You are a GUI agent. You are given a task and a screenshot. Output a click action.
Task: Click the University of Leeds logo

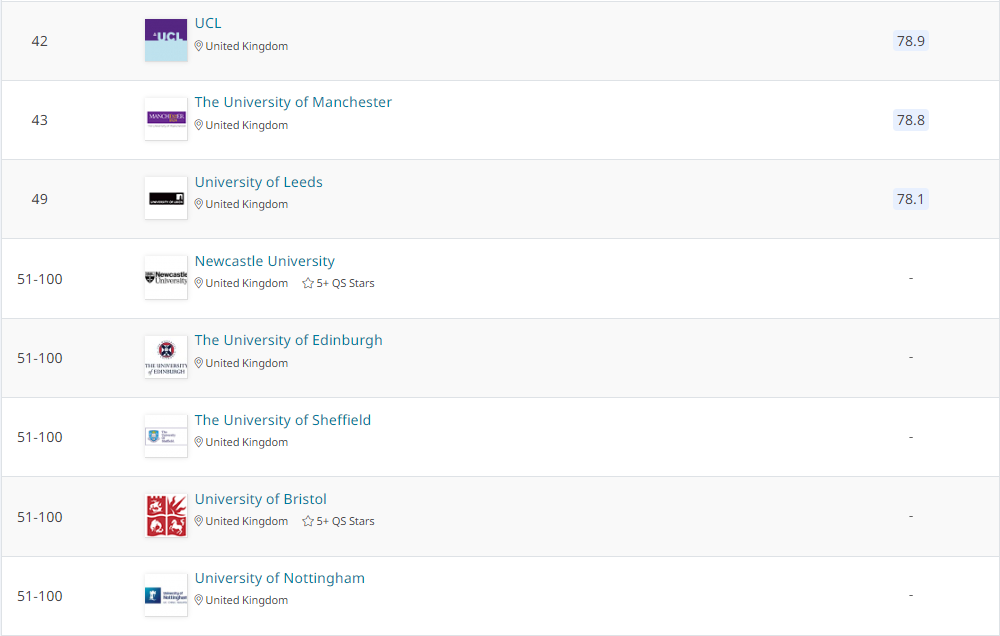pos(166,198)
